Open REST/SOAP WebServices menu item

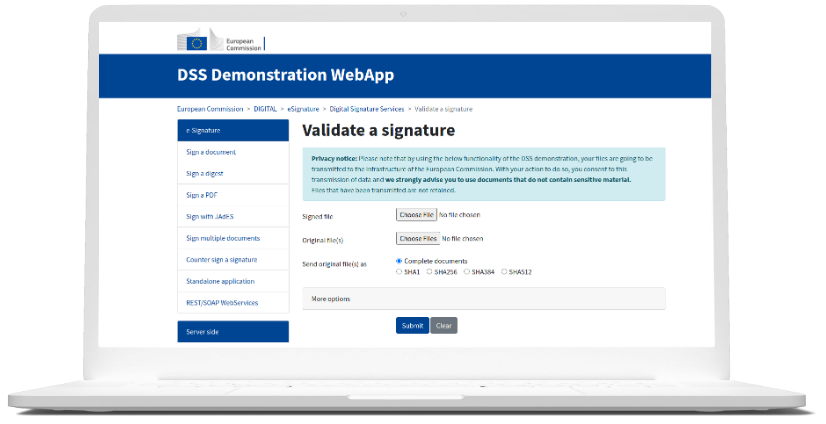[x=233, y=303]
